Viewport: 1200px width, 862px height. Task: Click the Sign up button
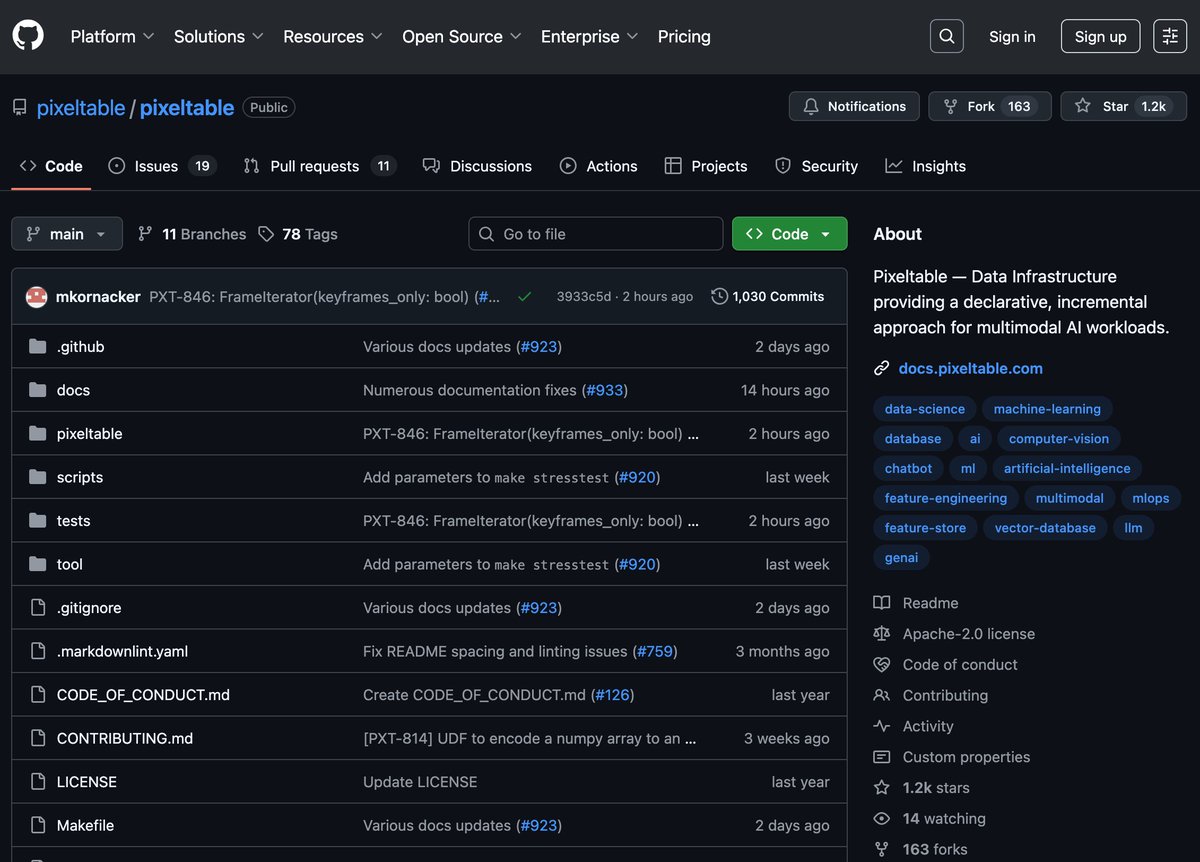[1100, 36]
